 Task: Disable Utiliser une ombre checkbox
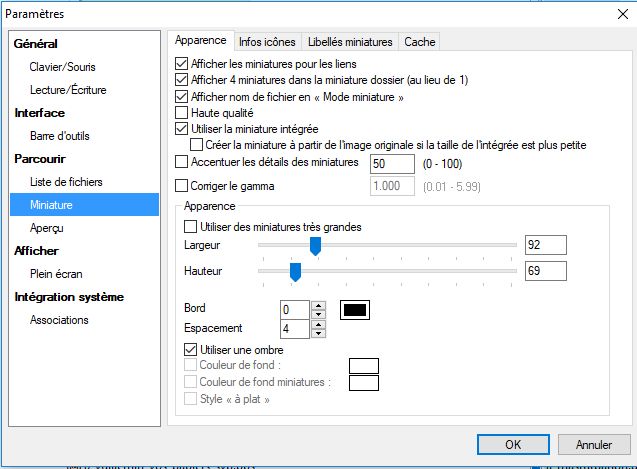tap(191, 350)
